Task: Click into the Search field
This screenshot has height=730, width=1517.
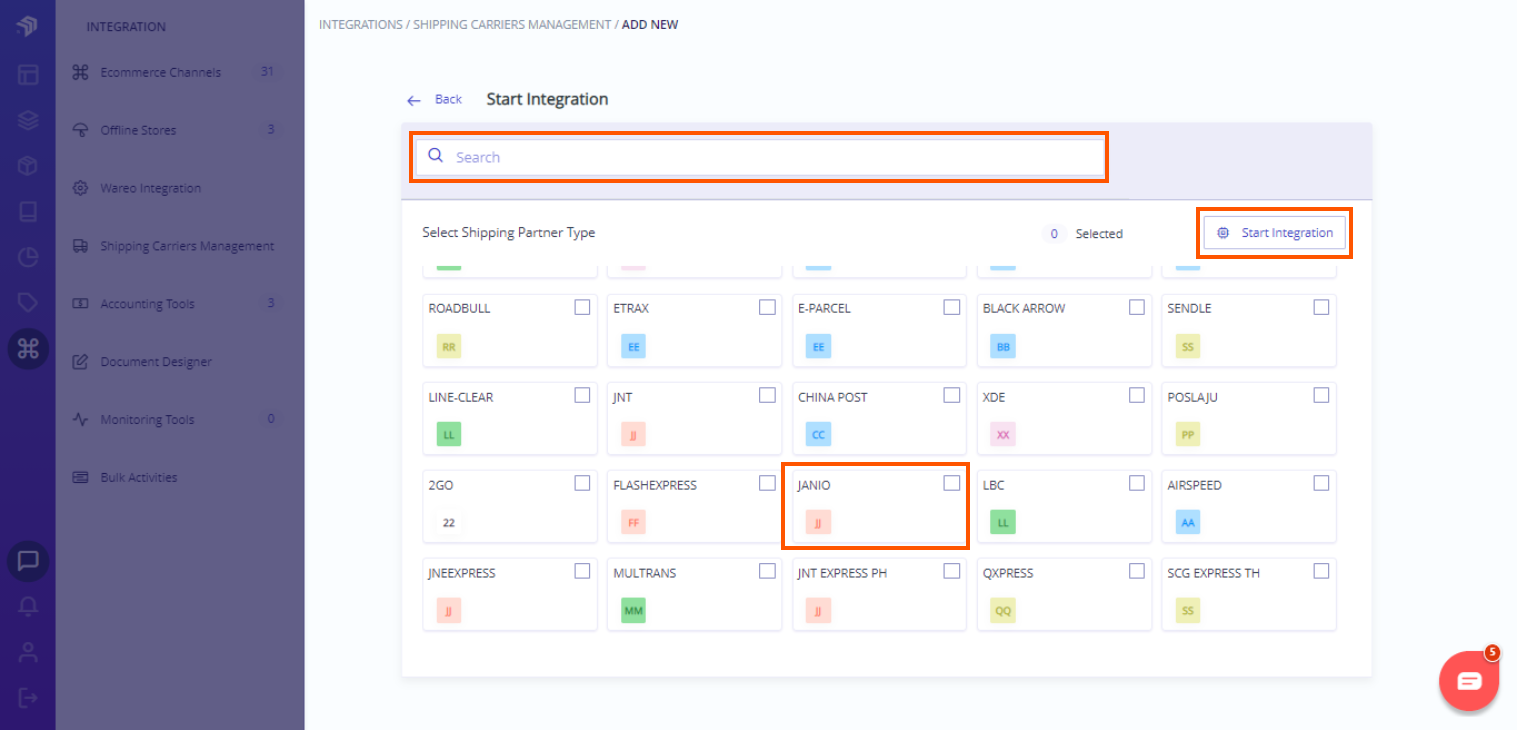Action: (x=760, y=157)
